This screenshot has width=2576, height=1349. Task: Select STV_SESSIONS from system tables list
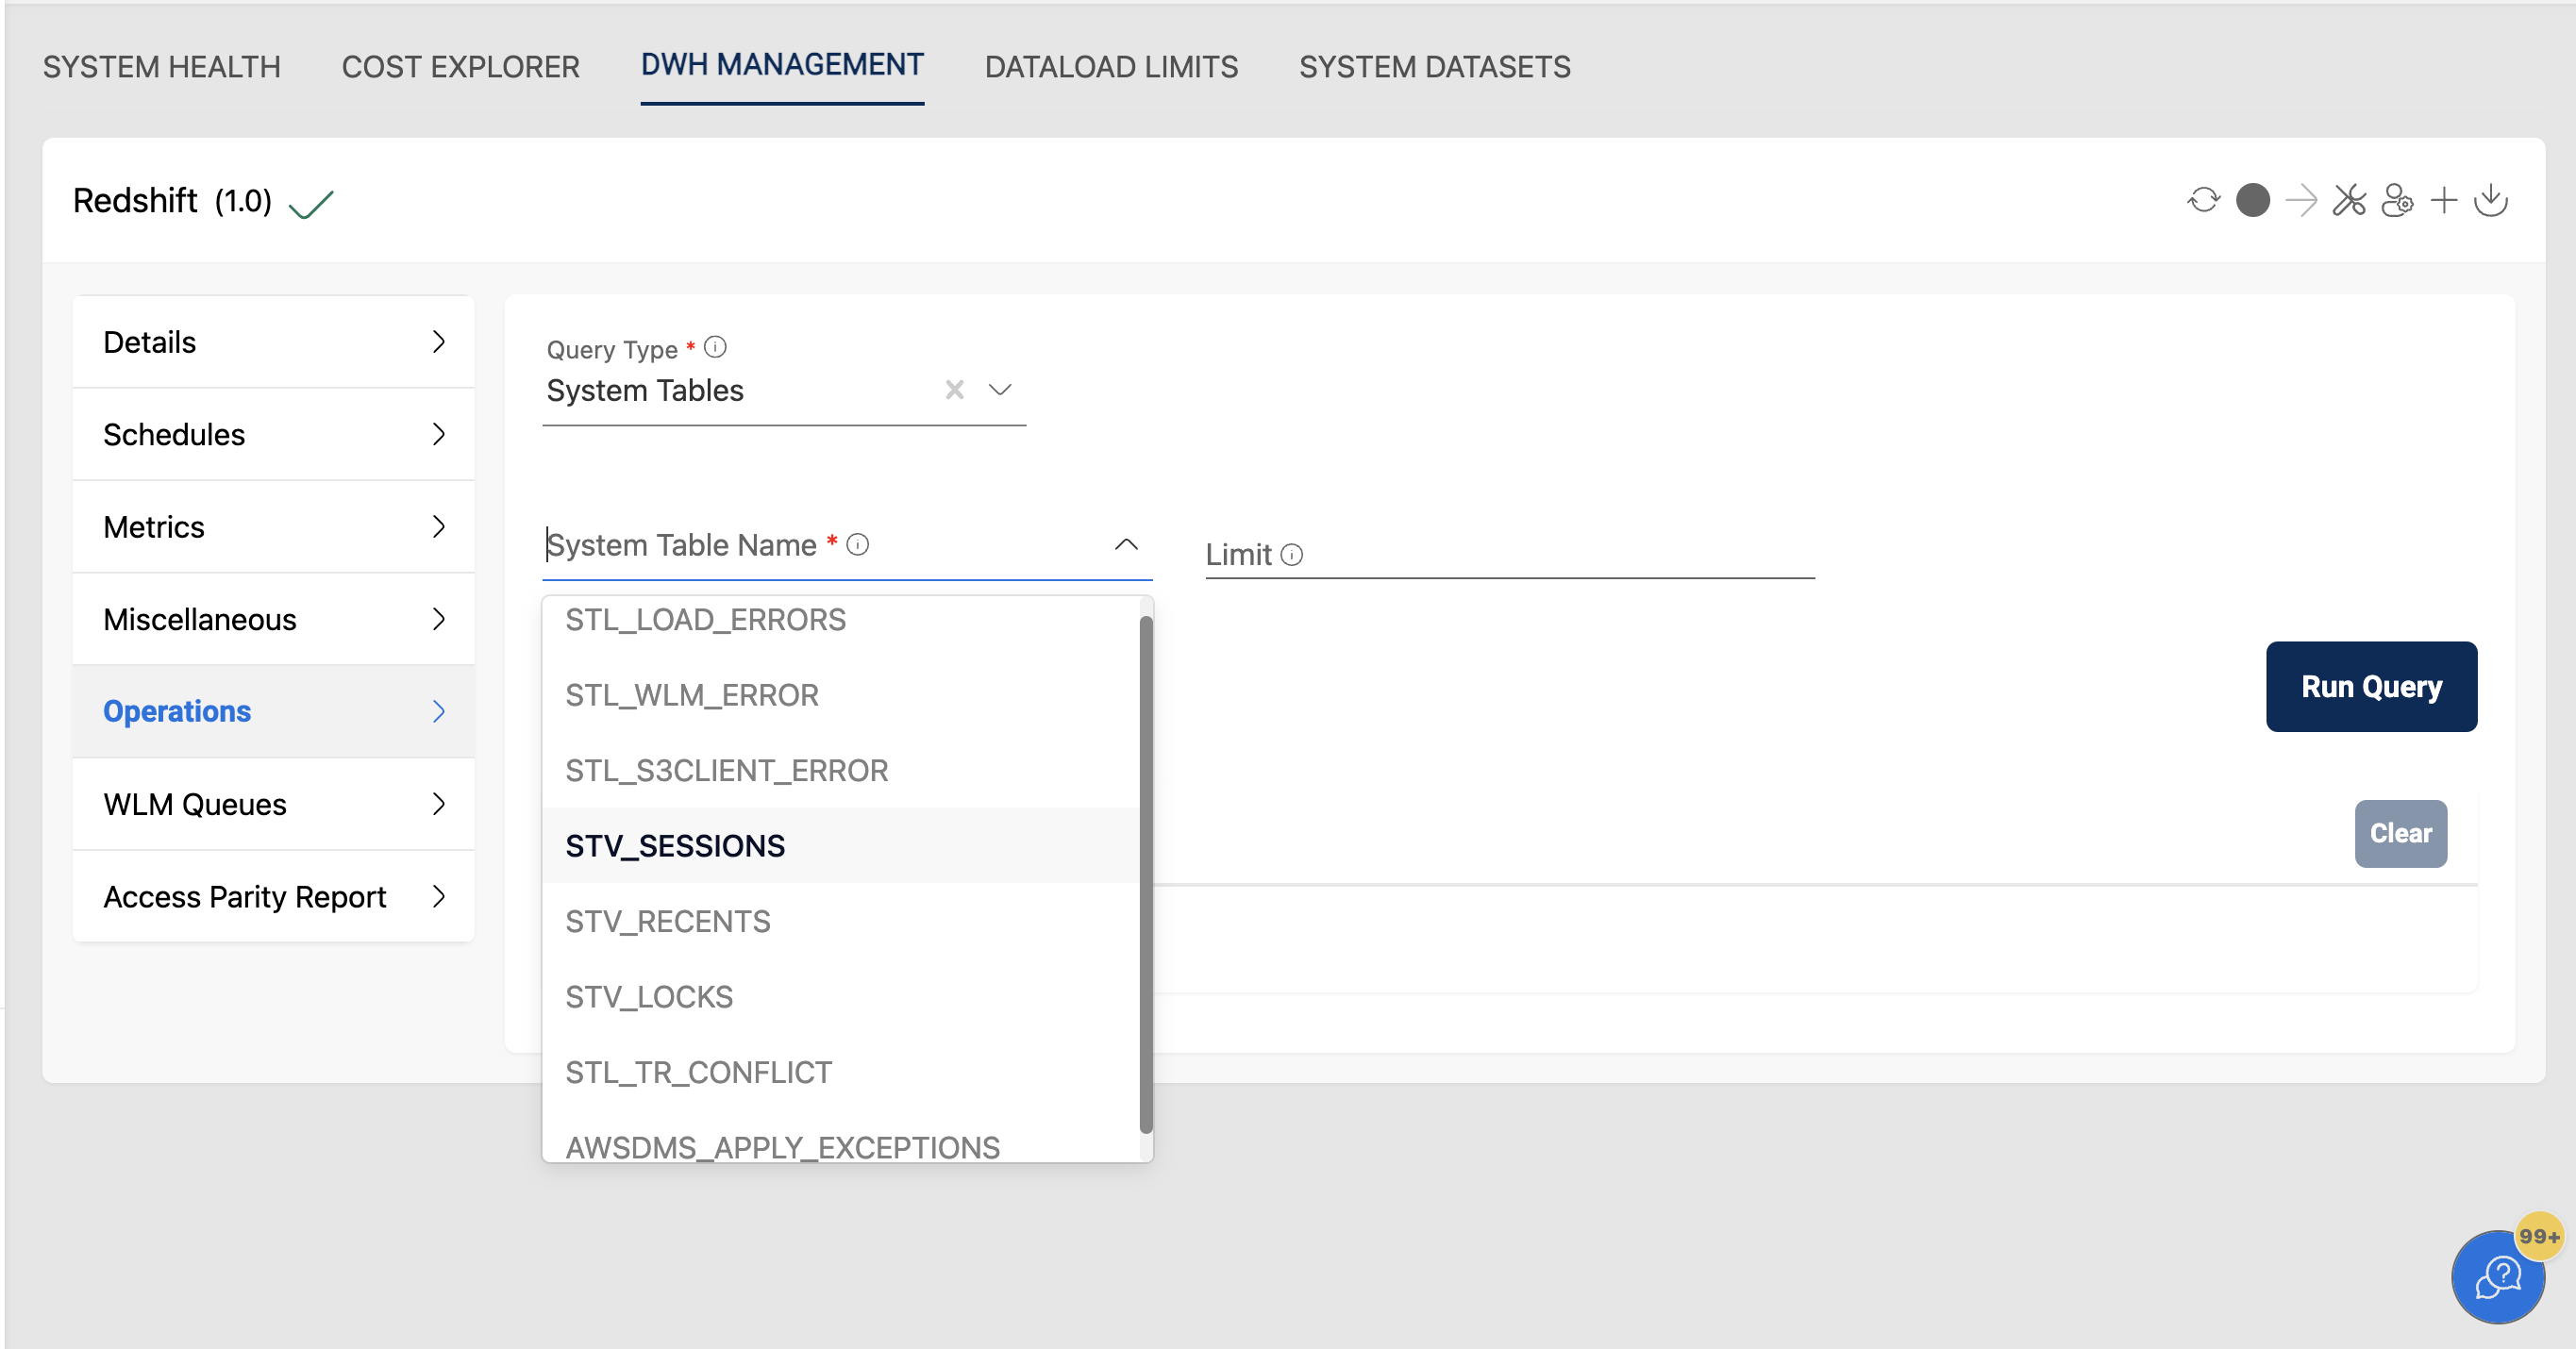(677, 845)
